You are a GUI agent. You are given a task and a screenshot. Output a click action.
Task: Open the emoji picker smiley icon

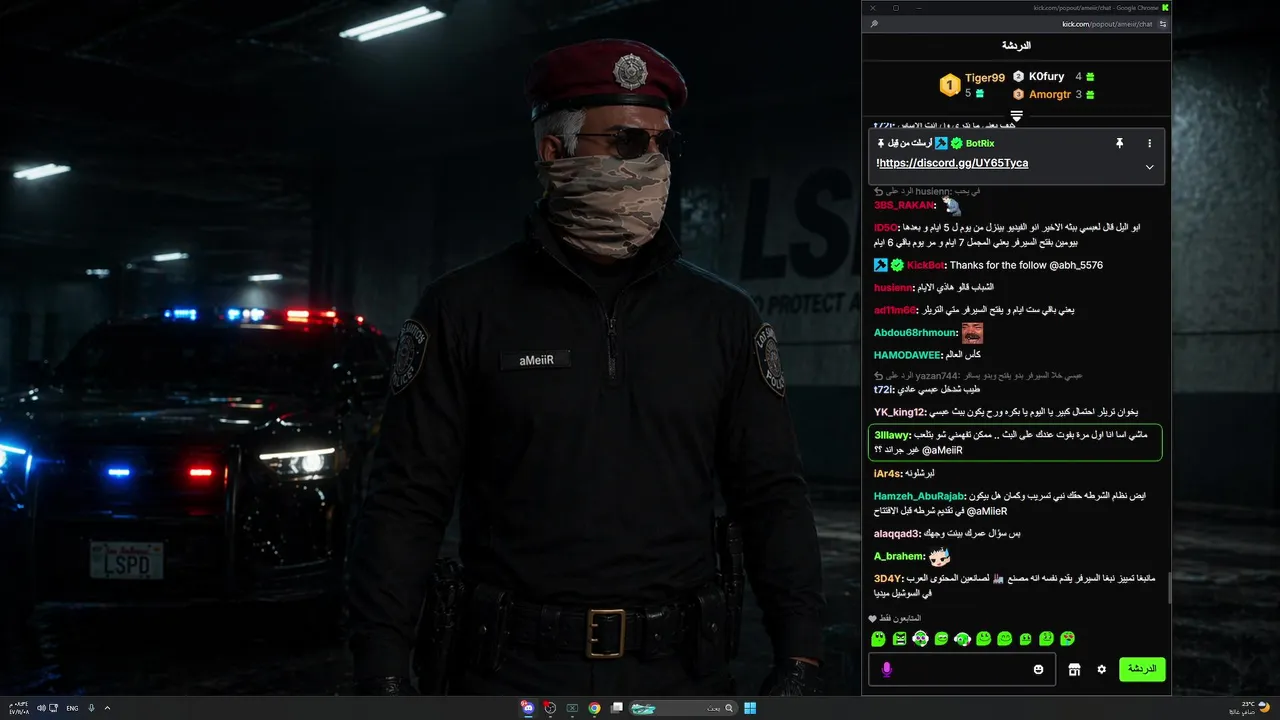1038,669
